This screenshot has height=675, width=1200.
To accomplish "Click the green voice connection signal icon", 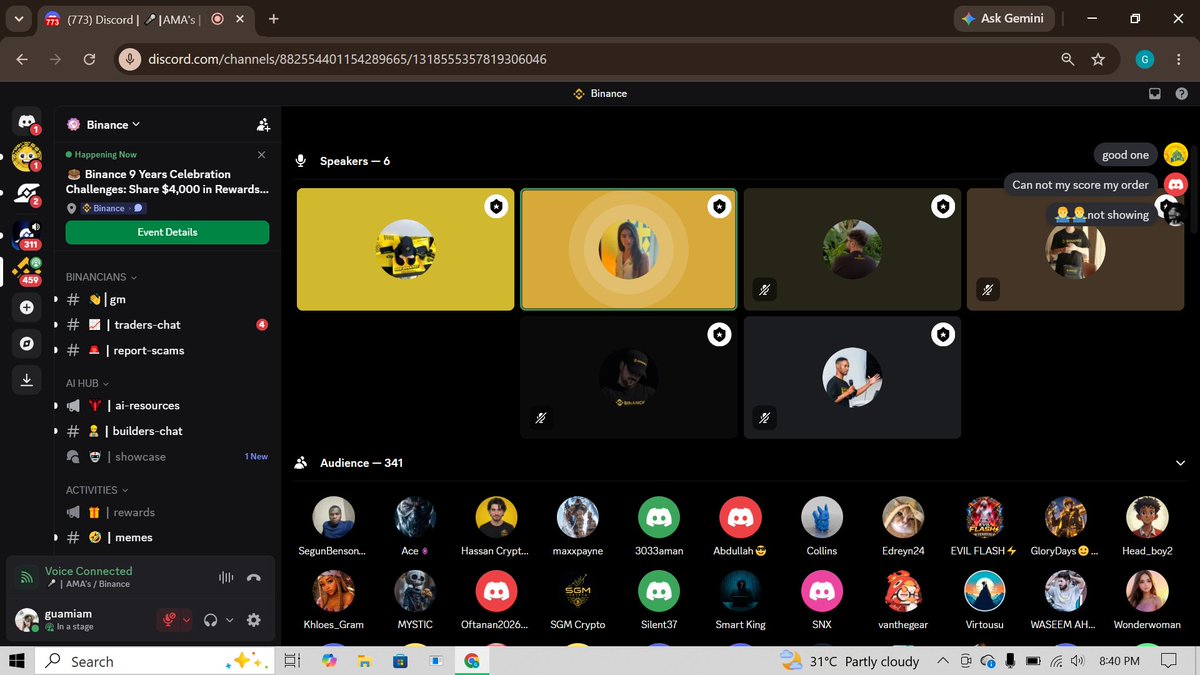I will [26, 577].
